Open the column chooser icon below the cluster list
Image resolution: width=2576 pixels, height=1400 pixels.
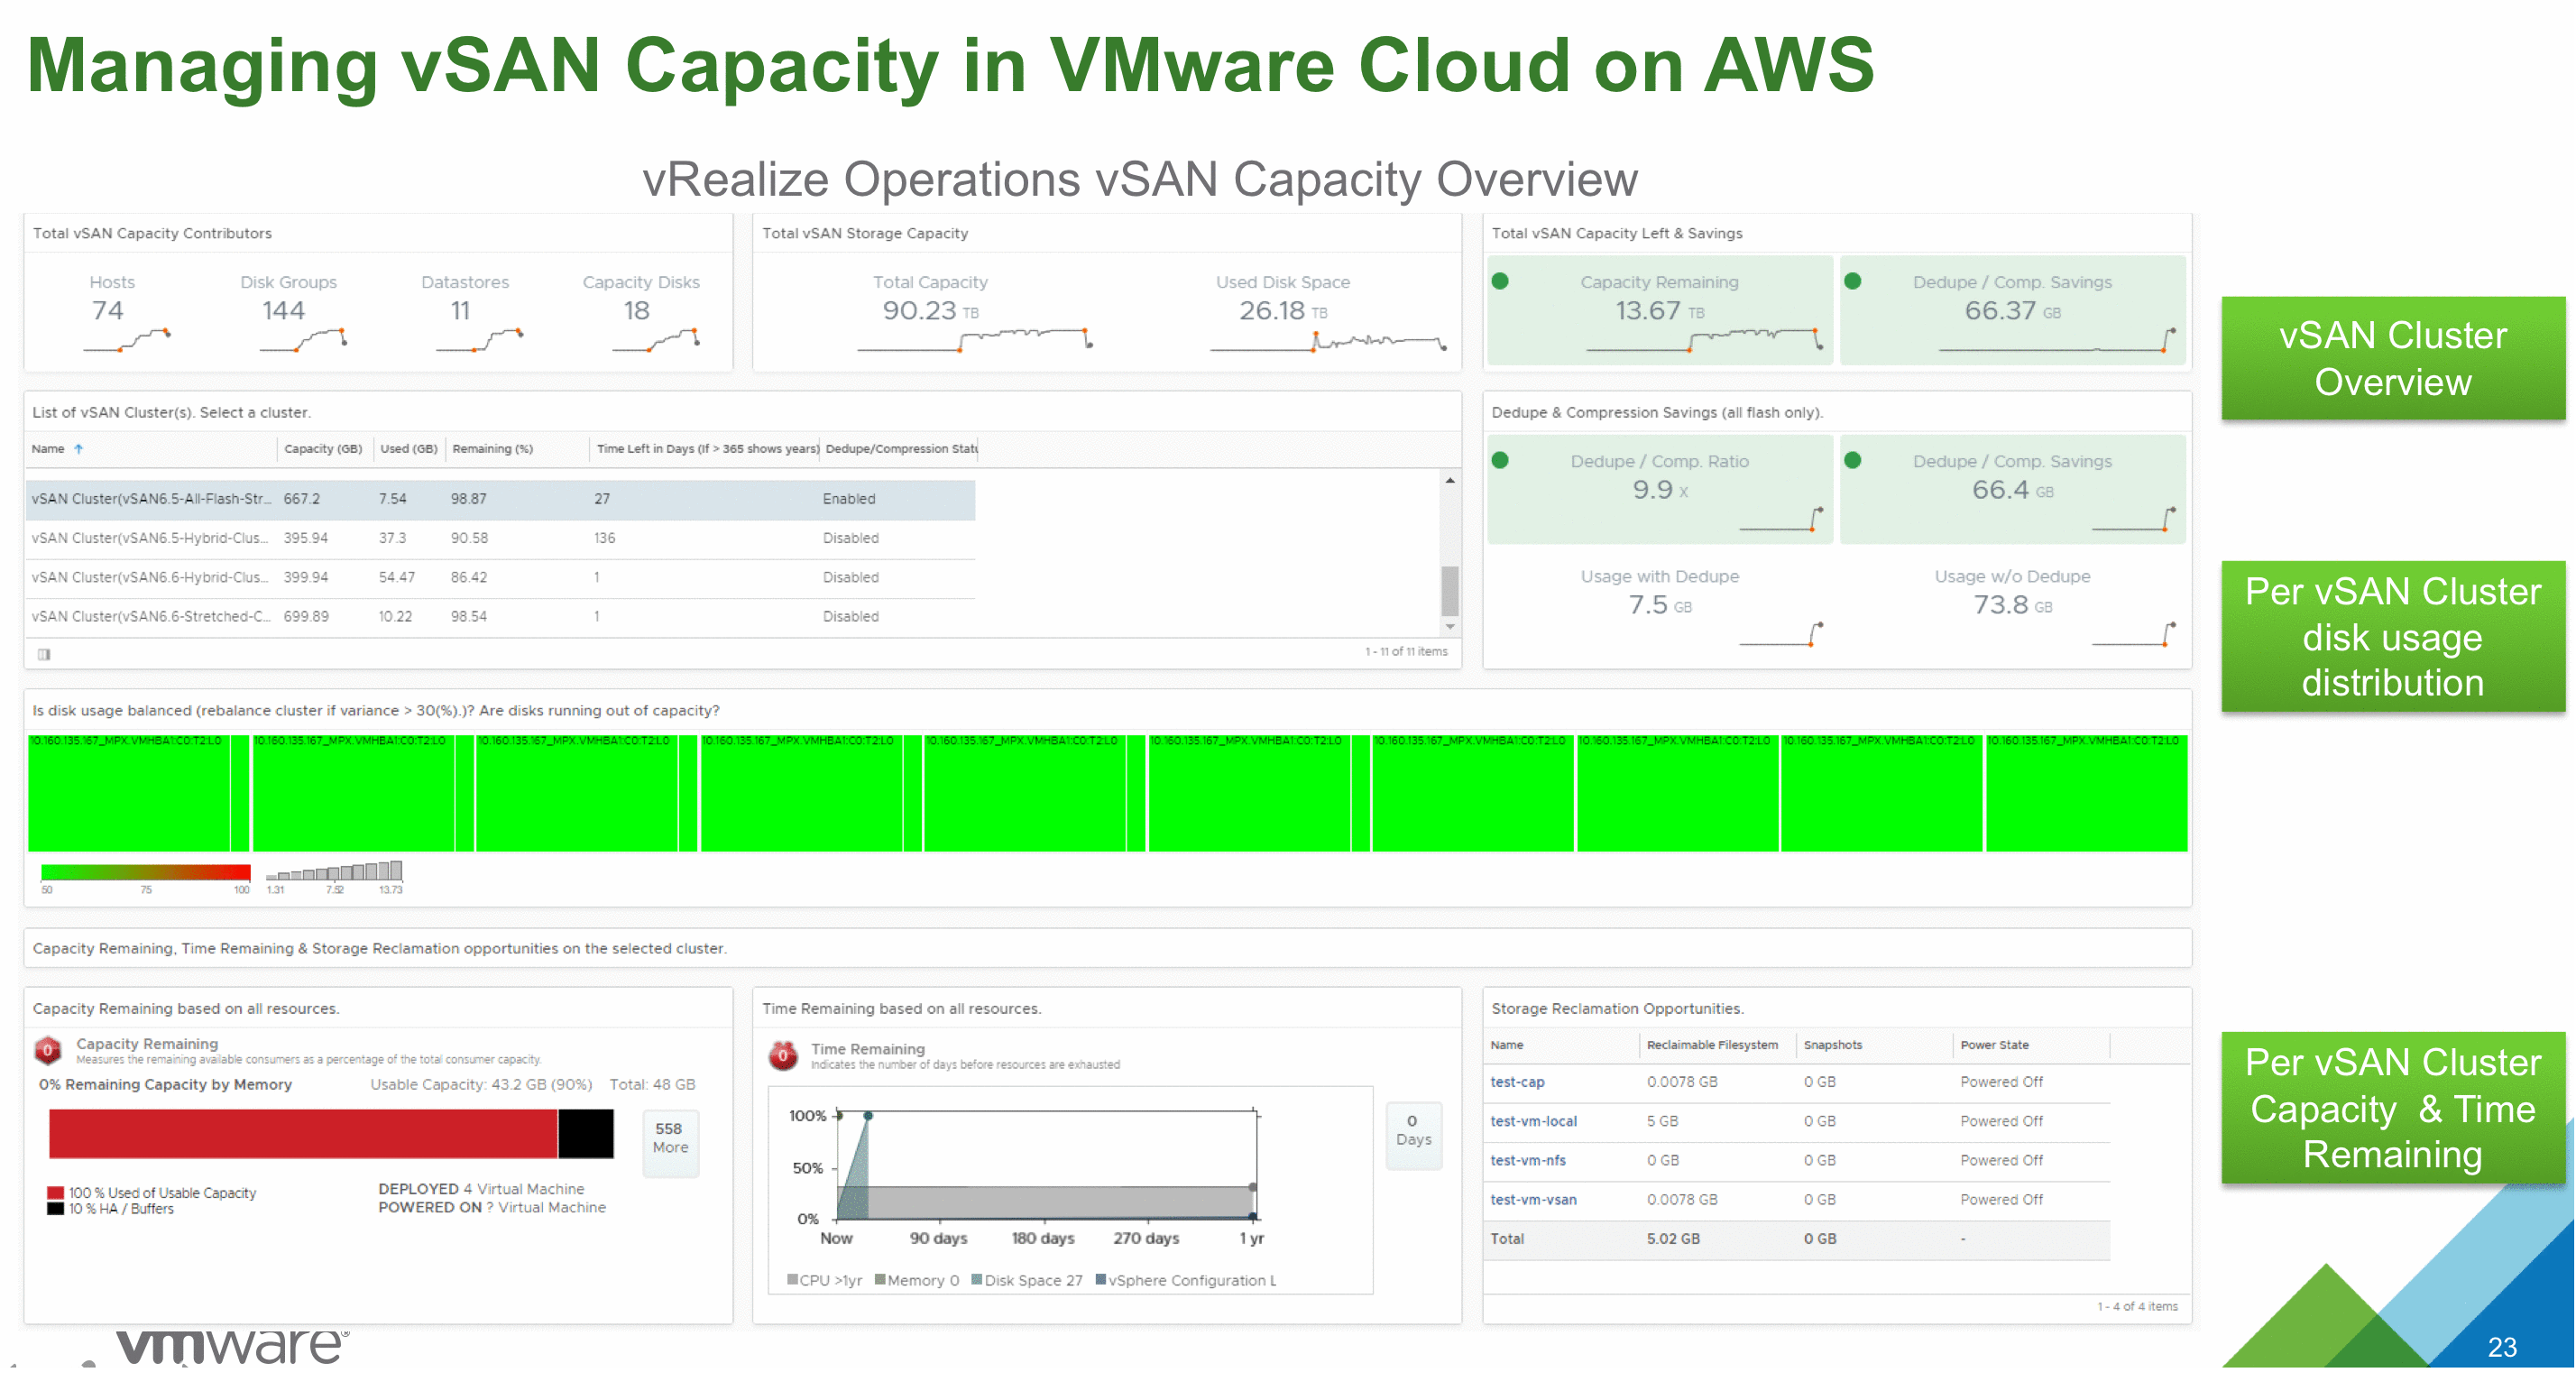[44, 654]
